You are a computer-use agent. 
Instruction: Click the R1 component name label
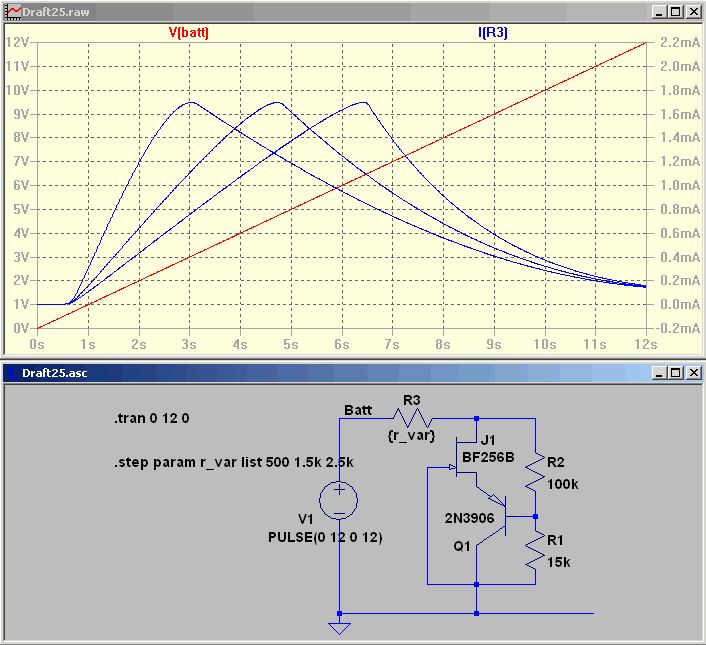click(x=555, y=540)
